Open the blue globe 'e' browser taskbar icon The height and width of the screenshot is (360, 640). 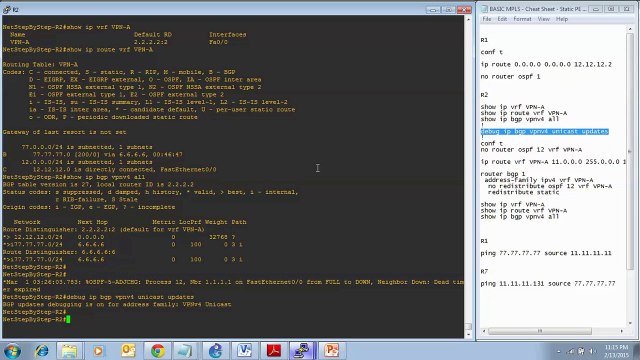215,351
